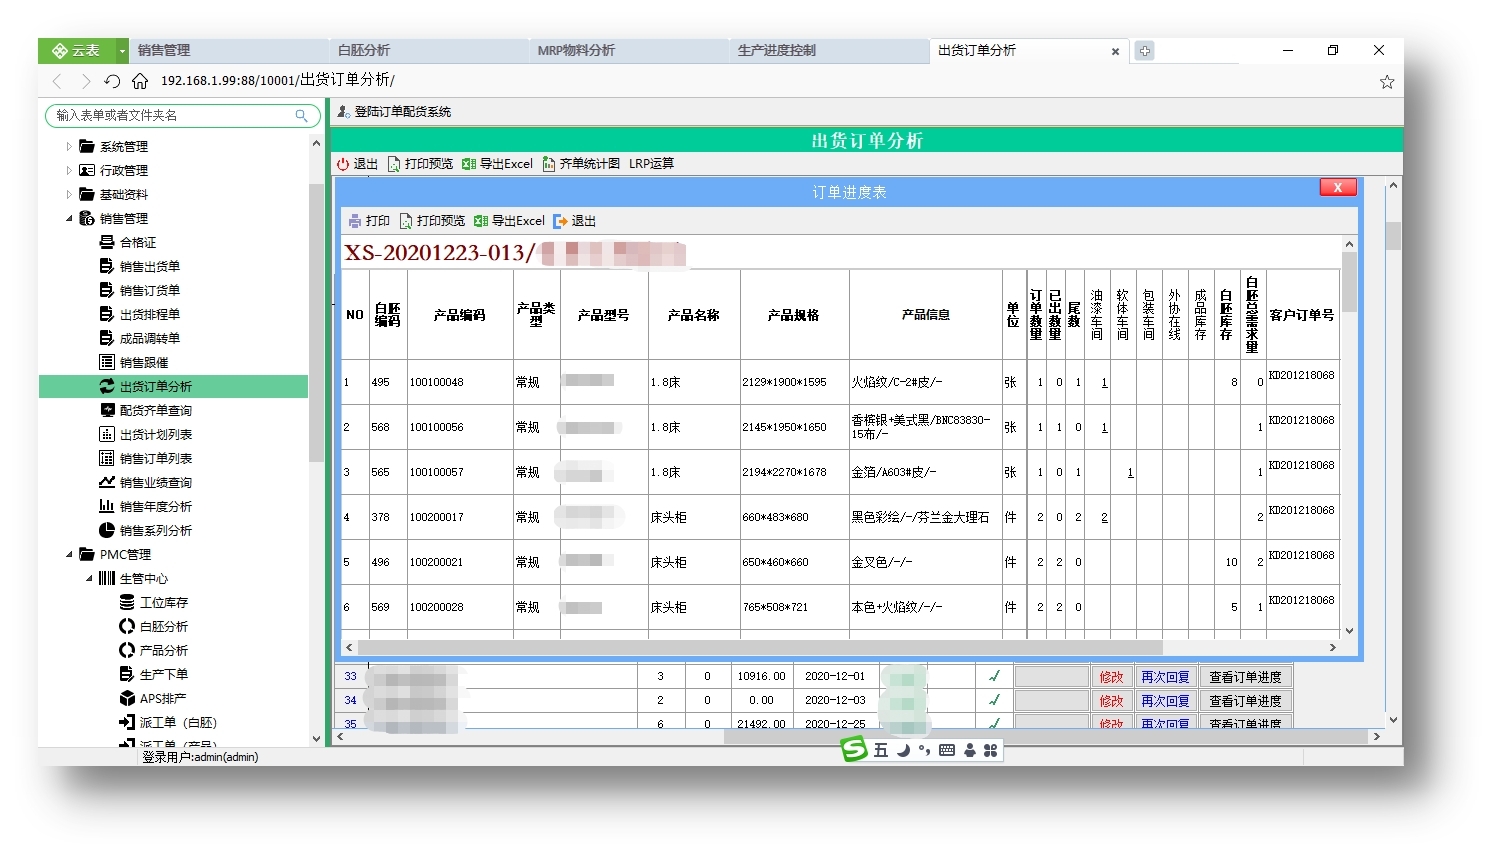Expand the 基础资料 folder
Viewport: 1494px width, 856px height.
(x=69, y=194)
